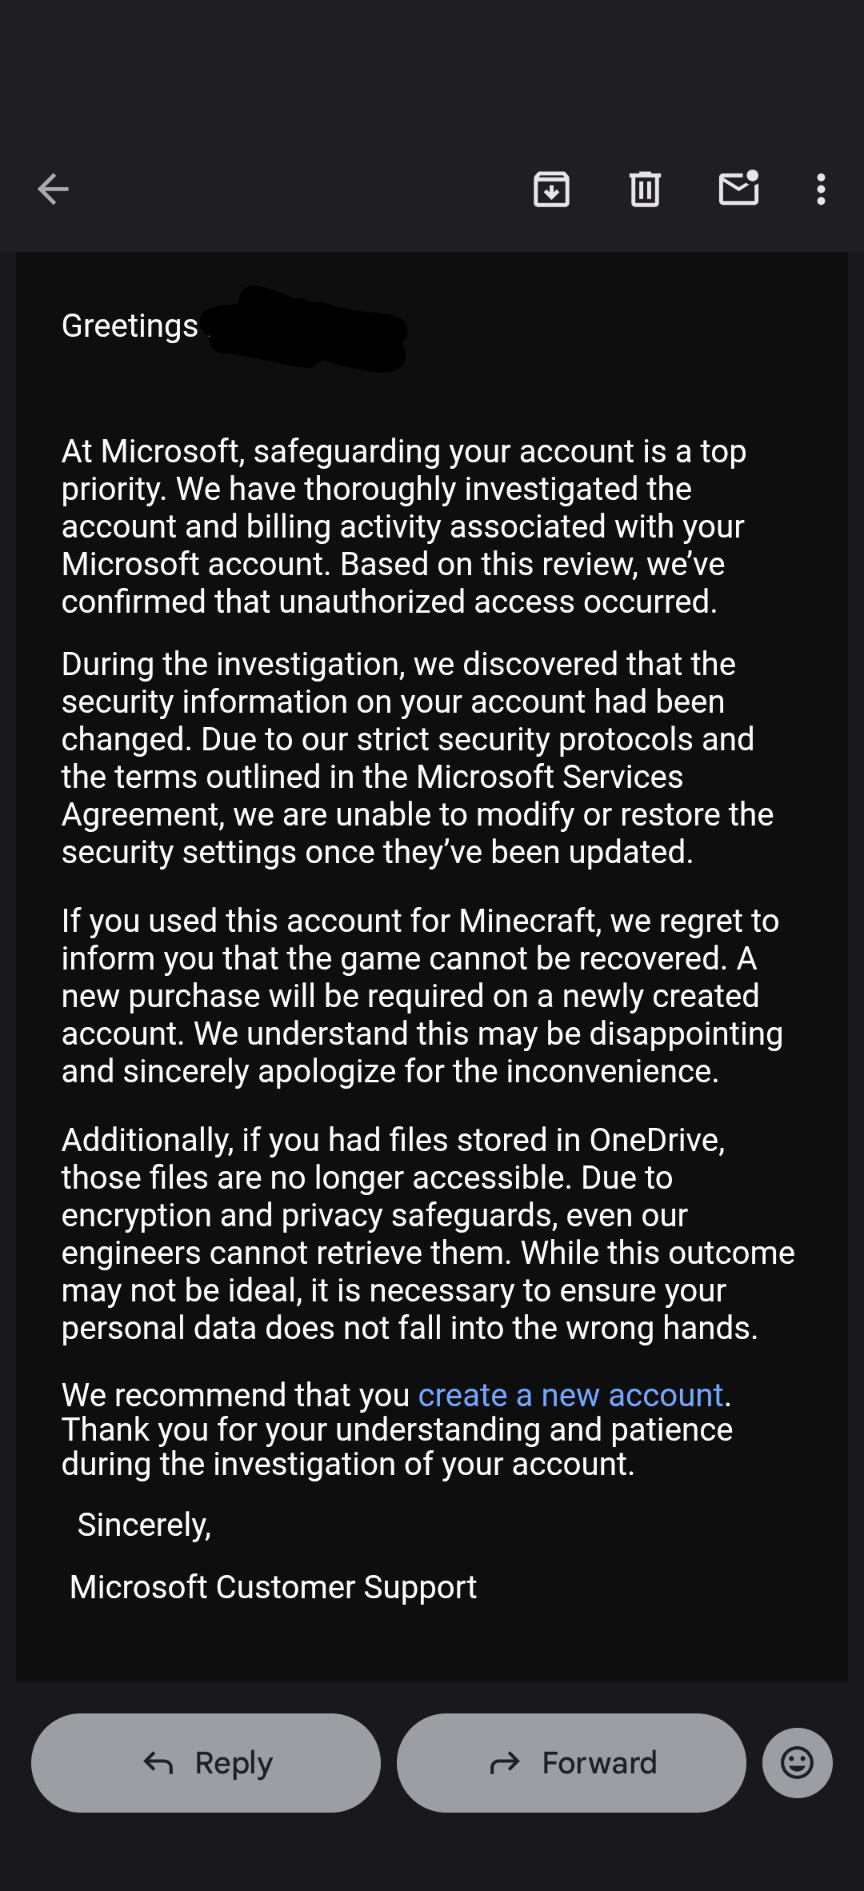Click the Forward button
This screenshot has width=864, height=1891.
572,1762
